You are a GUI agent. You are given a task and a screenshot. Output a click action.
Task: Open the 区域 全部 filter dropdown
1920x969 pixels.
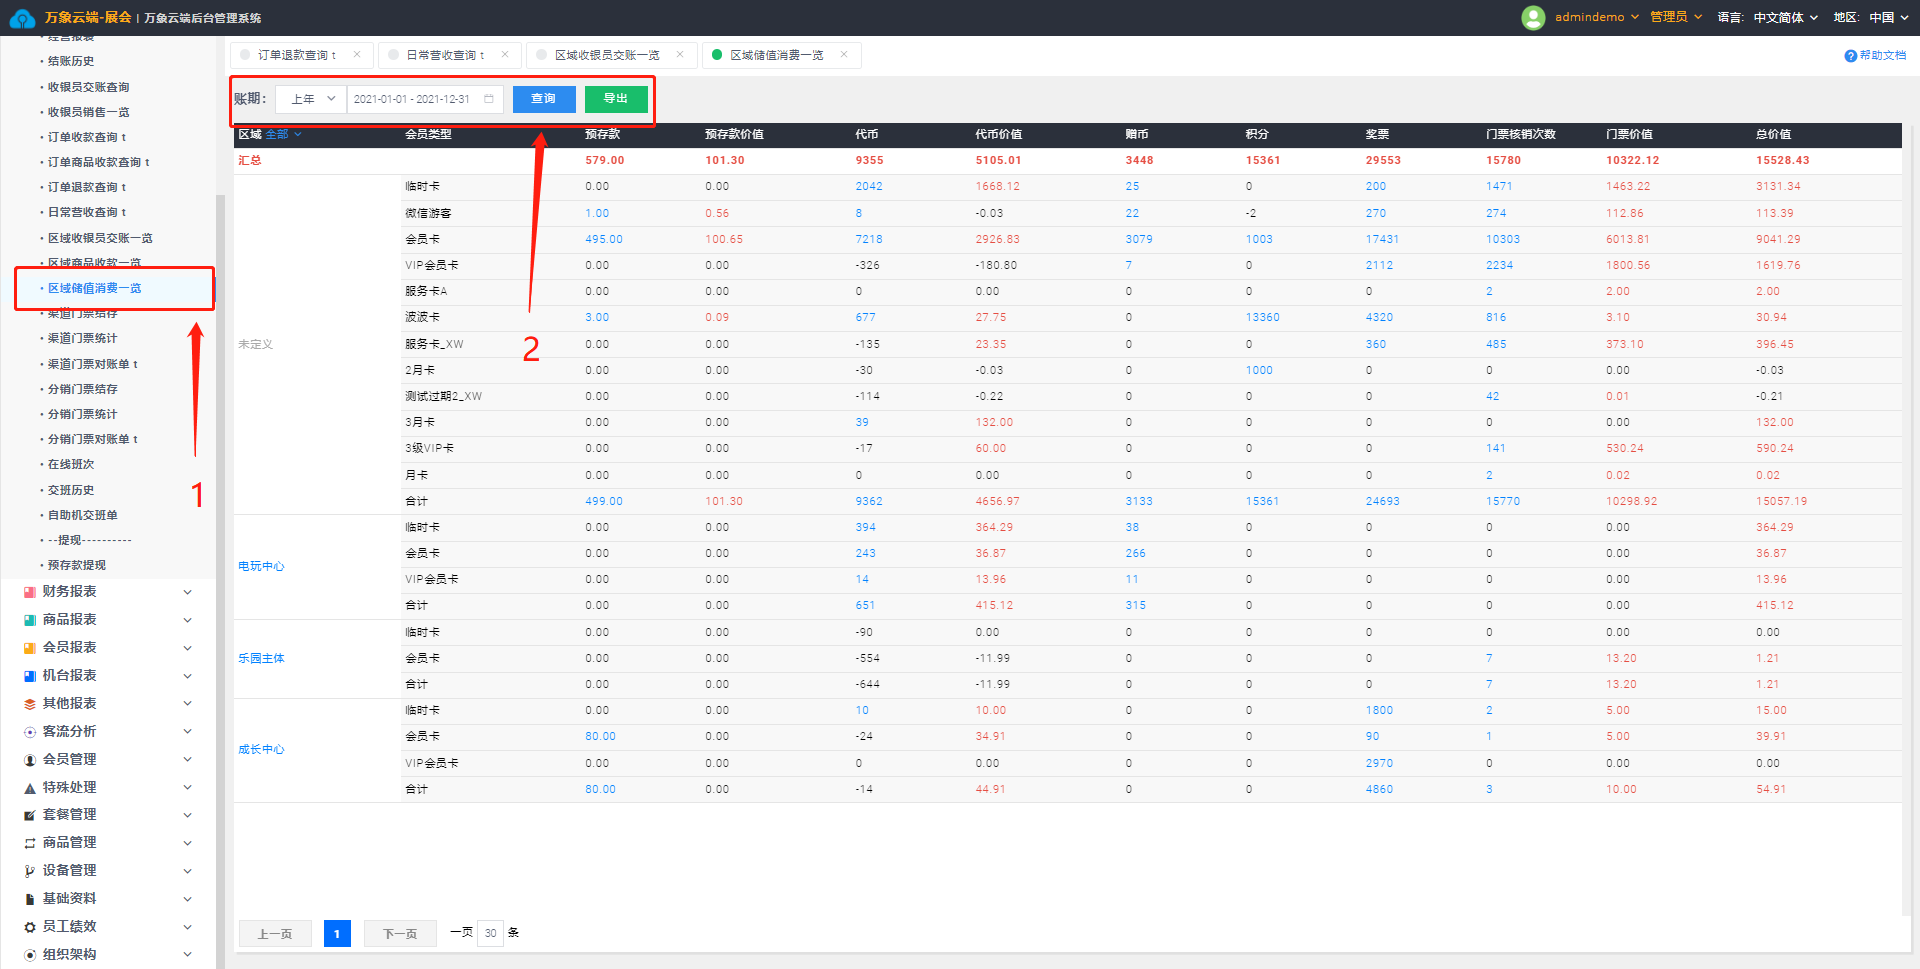[283, 134]
